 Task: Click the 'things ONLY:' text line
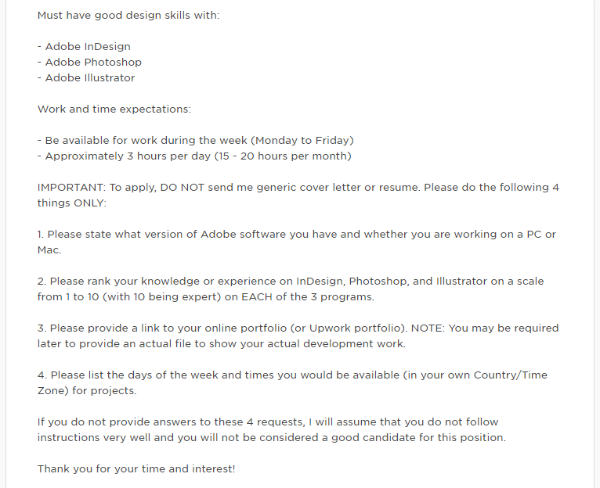click(x=72, y=203)
